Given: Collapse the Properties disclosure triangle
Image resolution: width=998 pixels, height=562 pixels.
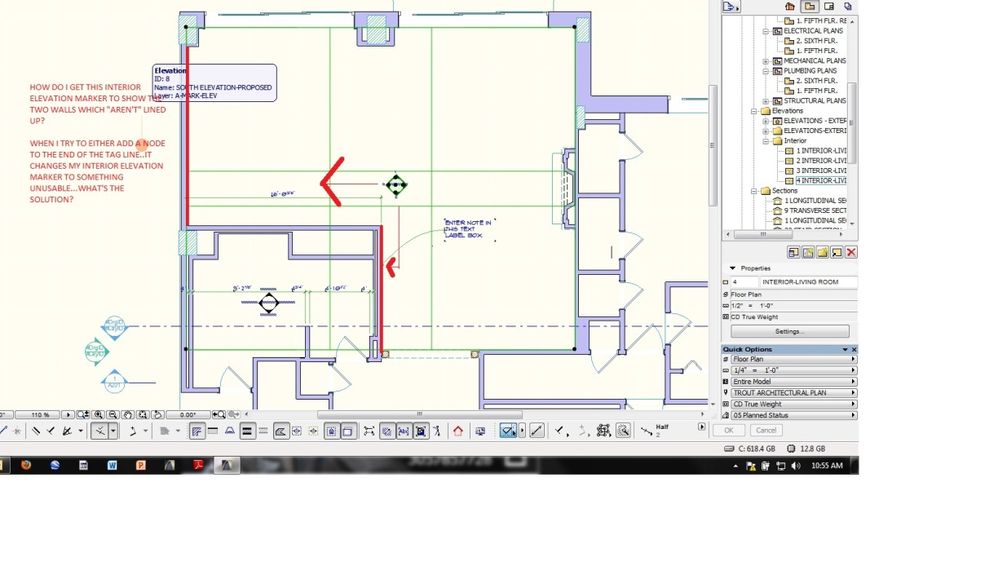Looking at the screenshot, I should (x=733, y=269).
